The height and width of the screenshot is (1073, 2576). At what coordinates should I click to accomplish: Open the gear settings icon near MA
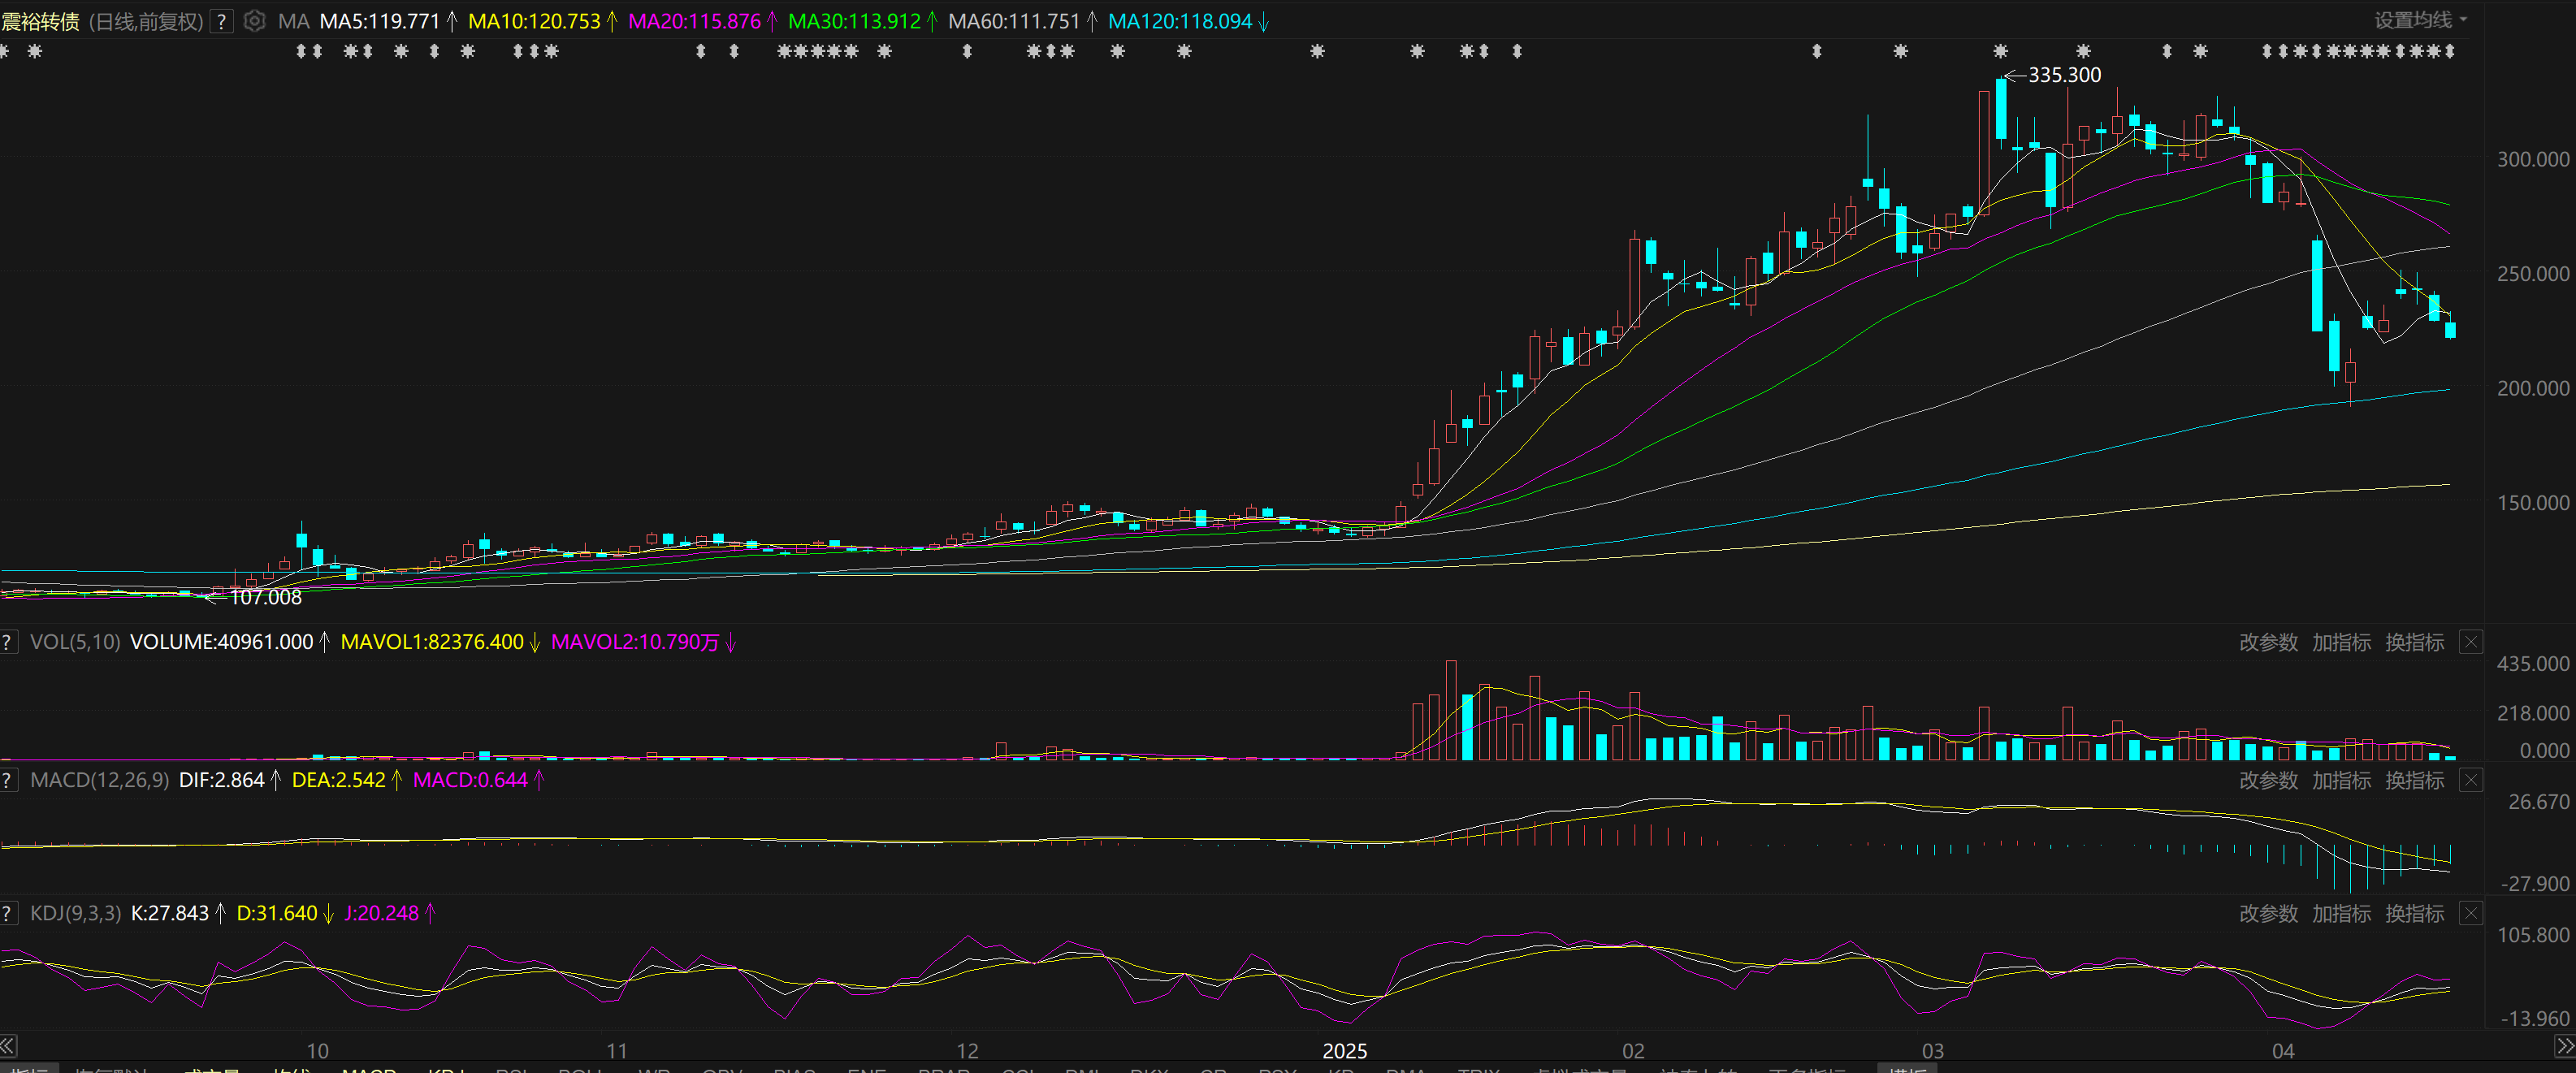[255, 21]
